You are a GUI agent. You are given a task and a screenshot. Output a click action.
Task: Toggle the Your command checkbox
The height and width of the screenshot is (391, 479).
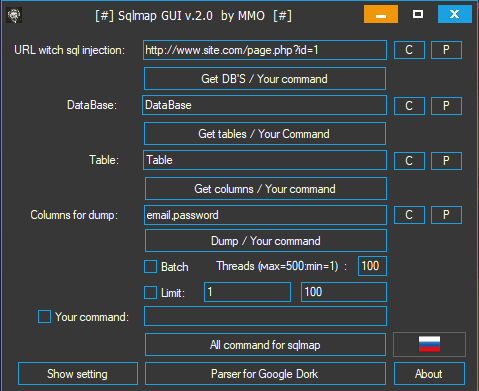click(44, 317)
